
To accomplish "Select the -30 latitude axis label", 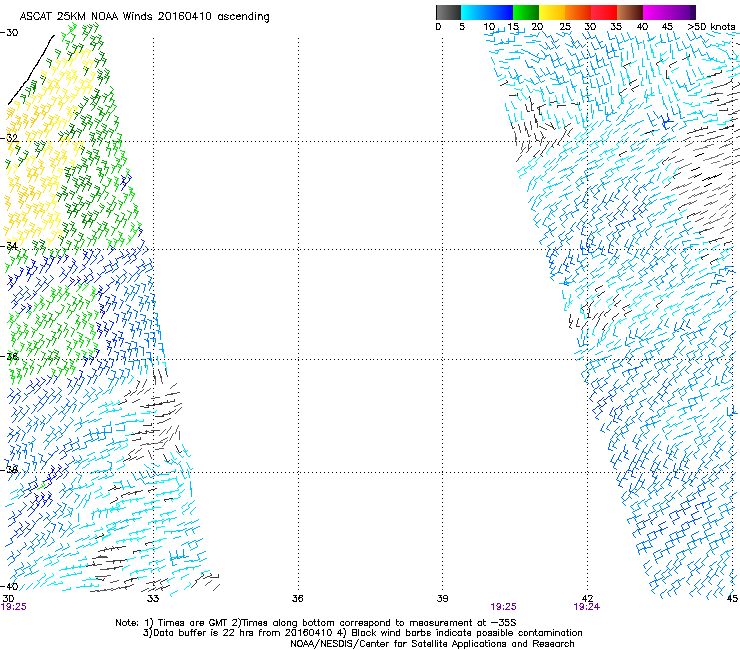I will 9,33.
